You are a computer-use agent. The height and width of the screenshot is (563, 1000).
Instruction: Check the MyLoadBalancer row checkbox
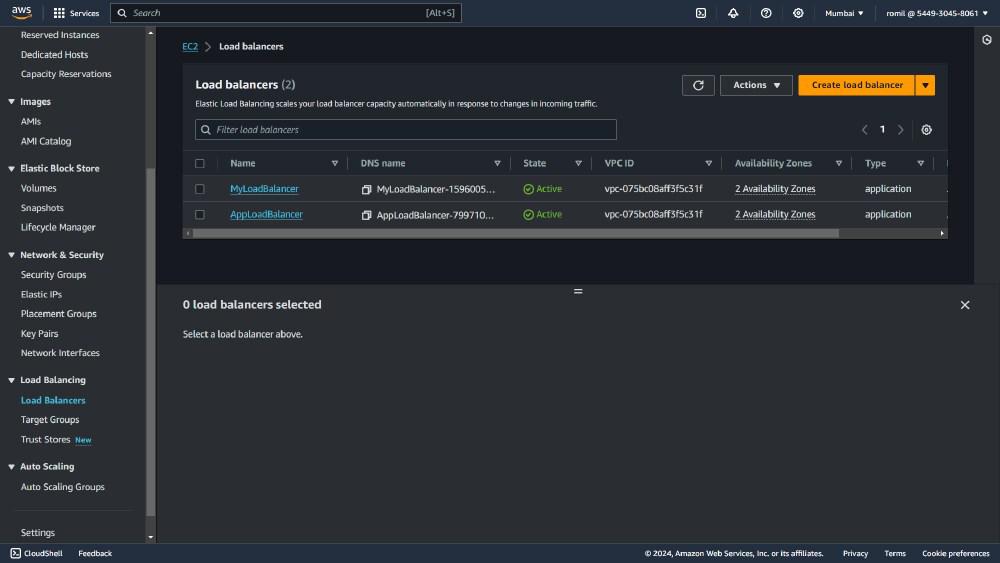point(200,189)
